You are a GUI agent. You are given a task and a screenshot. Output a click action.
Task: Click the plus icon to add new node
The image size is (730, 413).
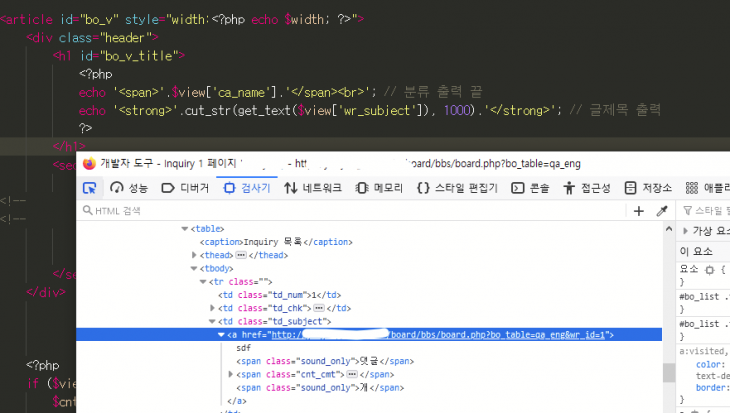coord(639,211)
